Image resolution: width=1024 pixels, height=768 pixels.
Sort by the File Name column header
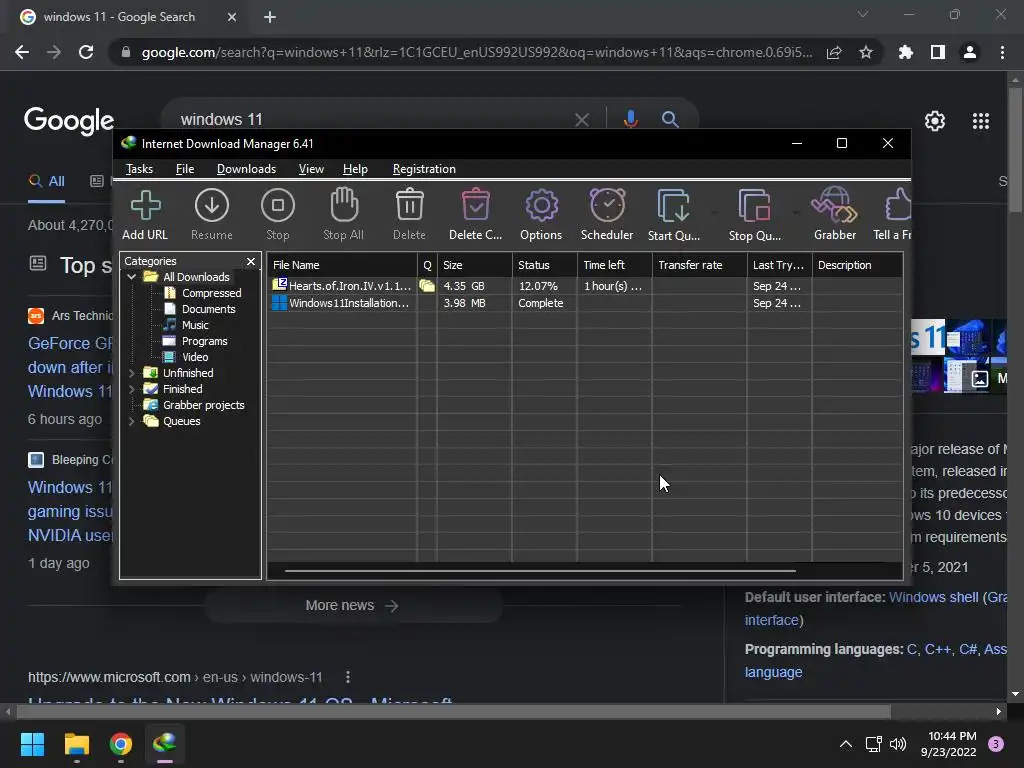point(342,265)
